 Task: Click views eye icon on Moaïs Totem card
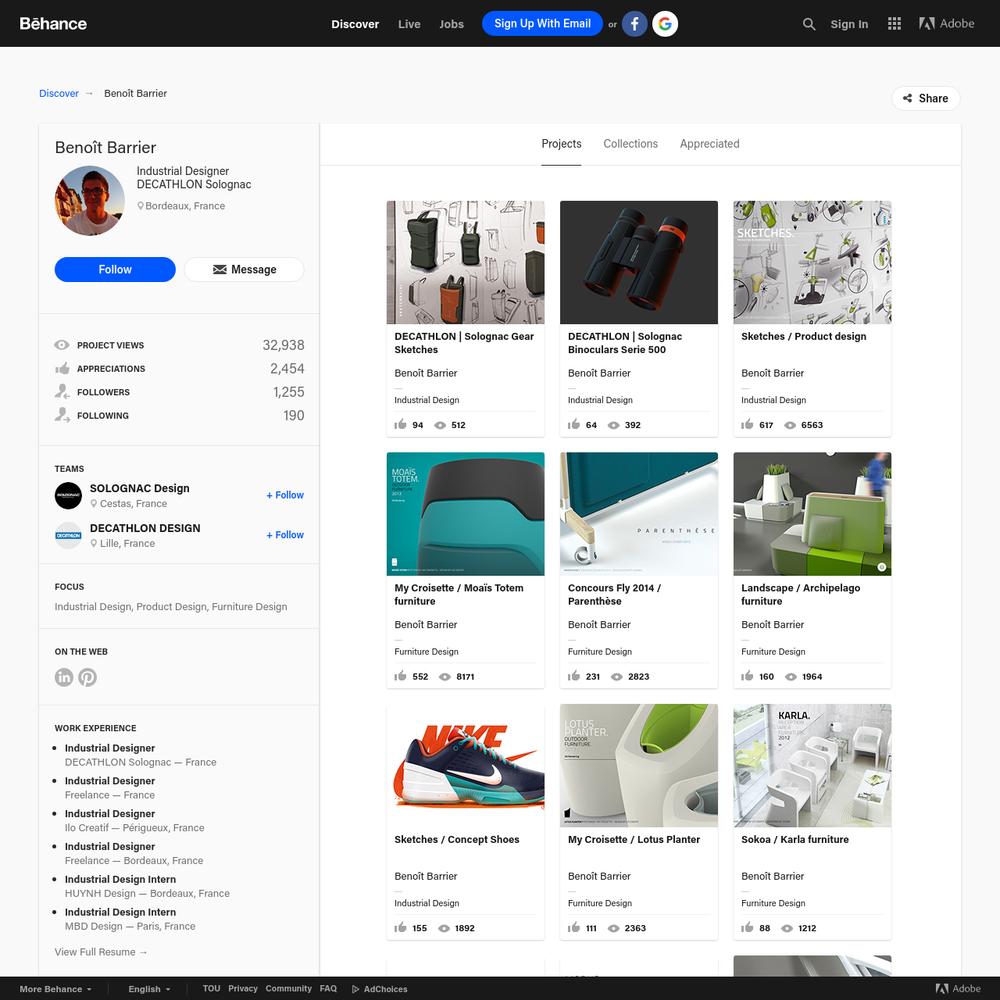pyautogui.click(x=445, y=677)
